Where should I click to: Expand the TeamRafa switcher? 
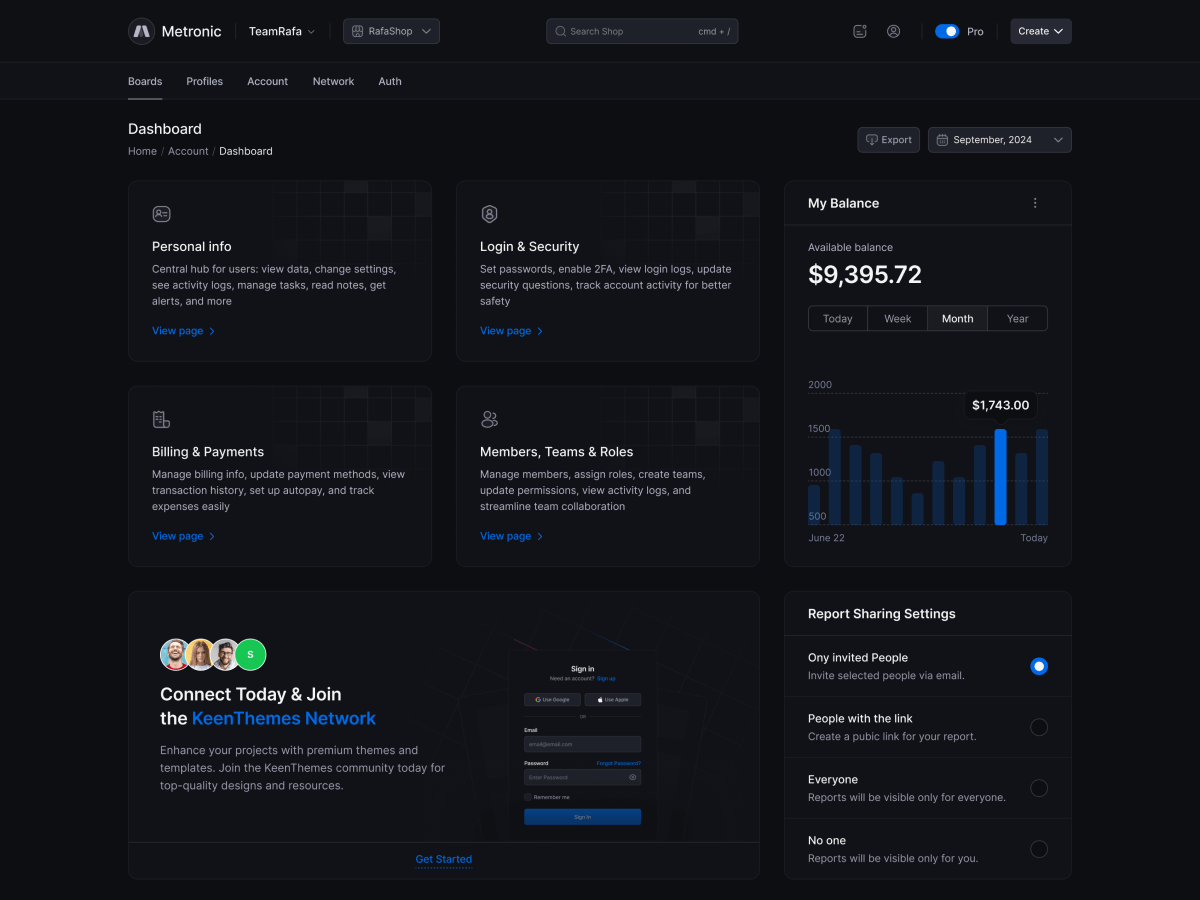[x=281, y=31]
